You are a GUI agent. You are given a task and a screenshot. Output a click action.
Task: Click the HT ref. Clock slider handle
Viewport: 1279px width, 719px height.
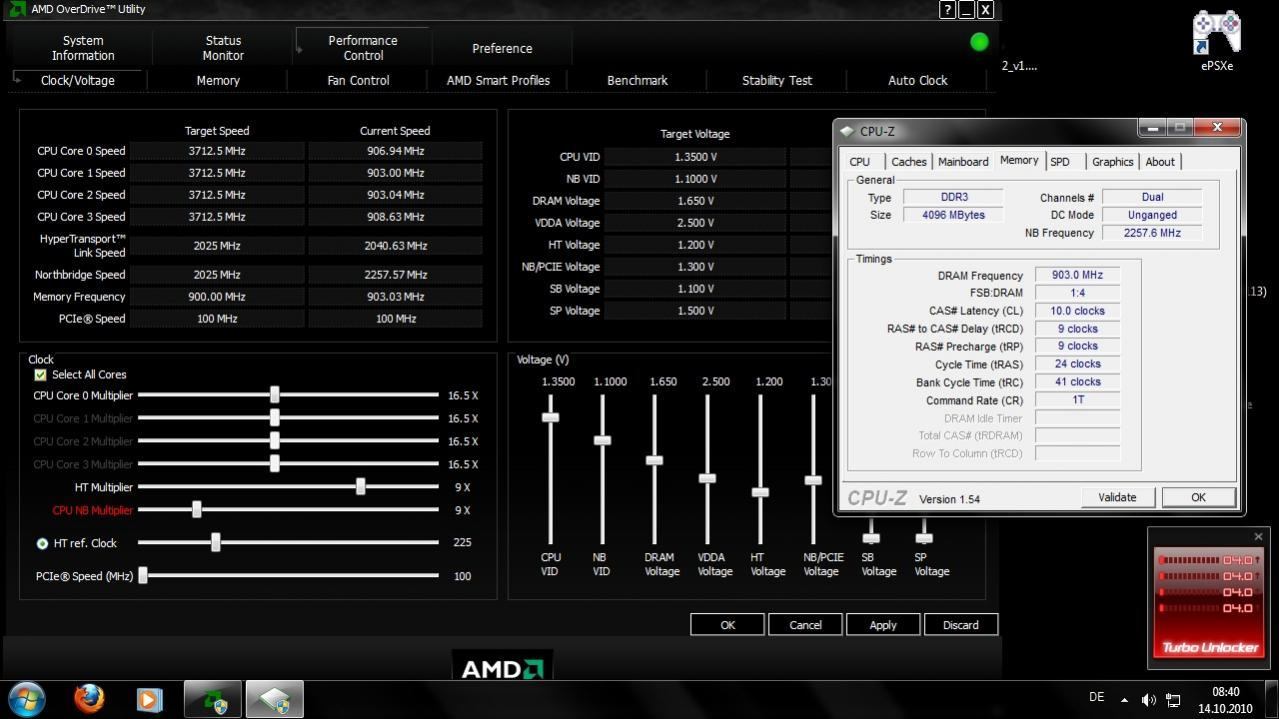215,543
